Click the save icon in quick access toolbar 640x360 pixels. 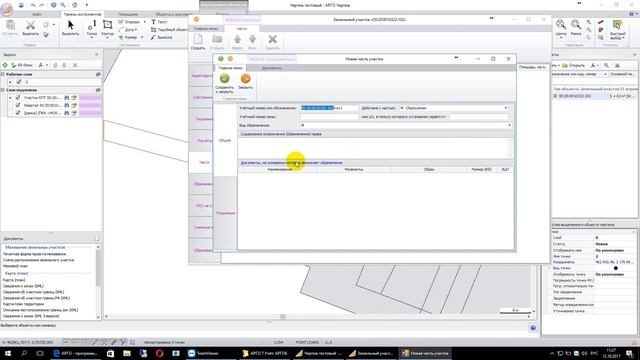tap(21, 5)
